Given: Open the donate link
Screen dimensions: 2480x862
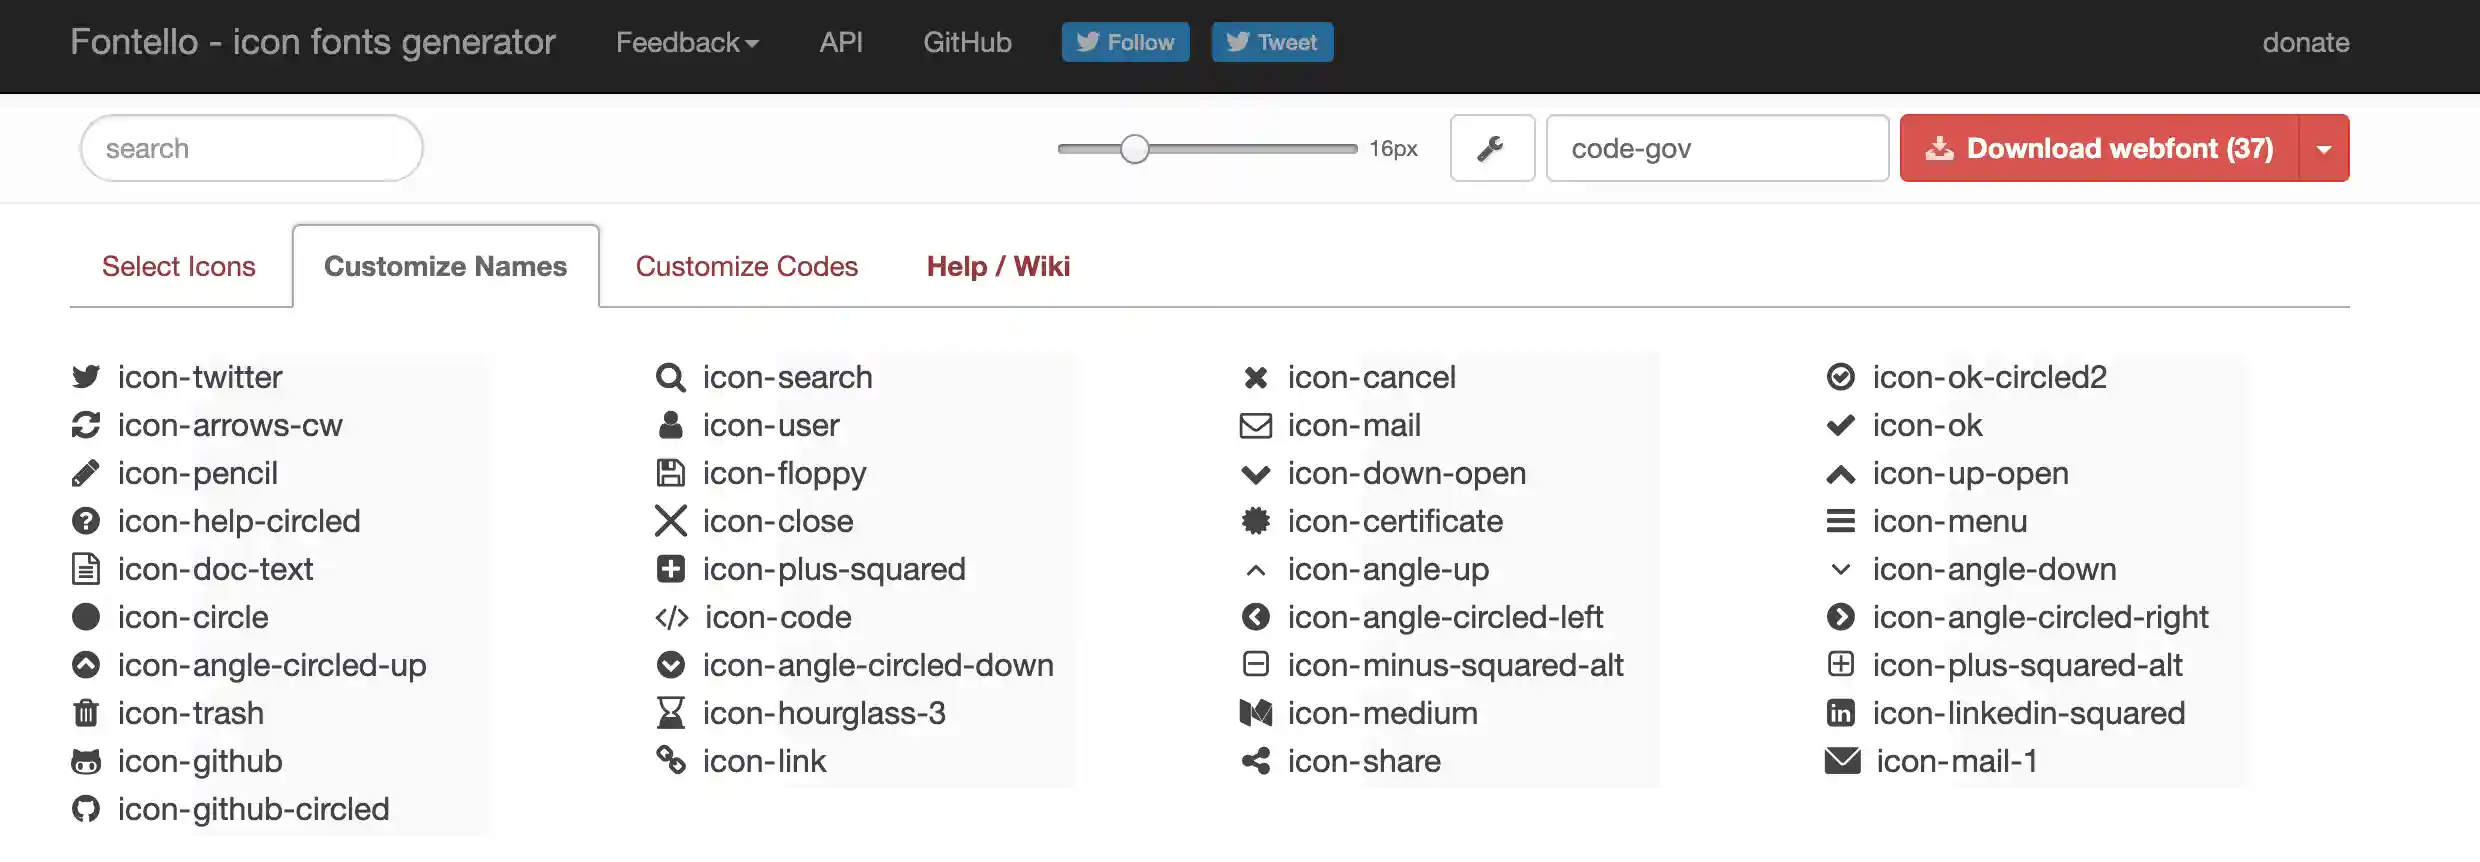Looking at the screenshot, I should click(2305, 42).
